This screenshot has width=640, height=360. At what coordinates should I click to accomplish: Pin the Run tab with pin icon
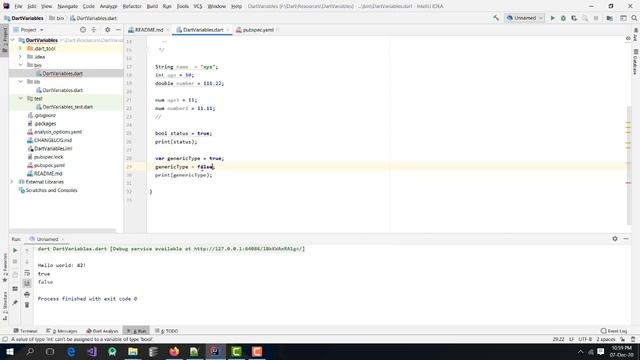tap(15, 302)
